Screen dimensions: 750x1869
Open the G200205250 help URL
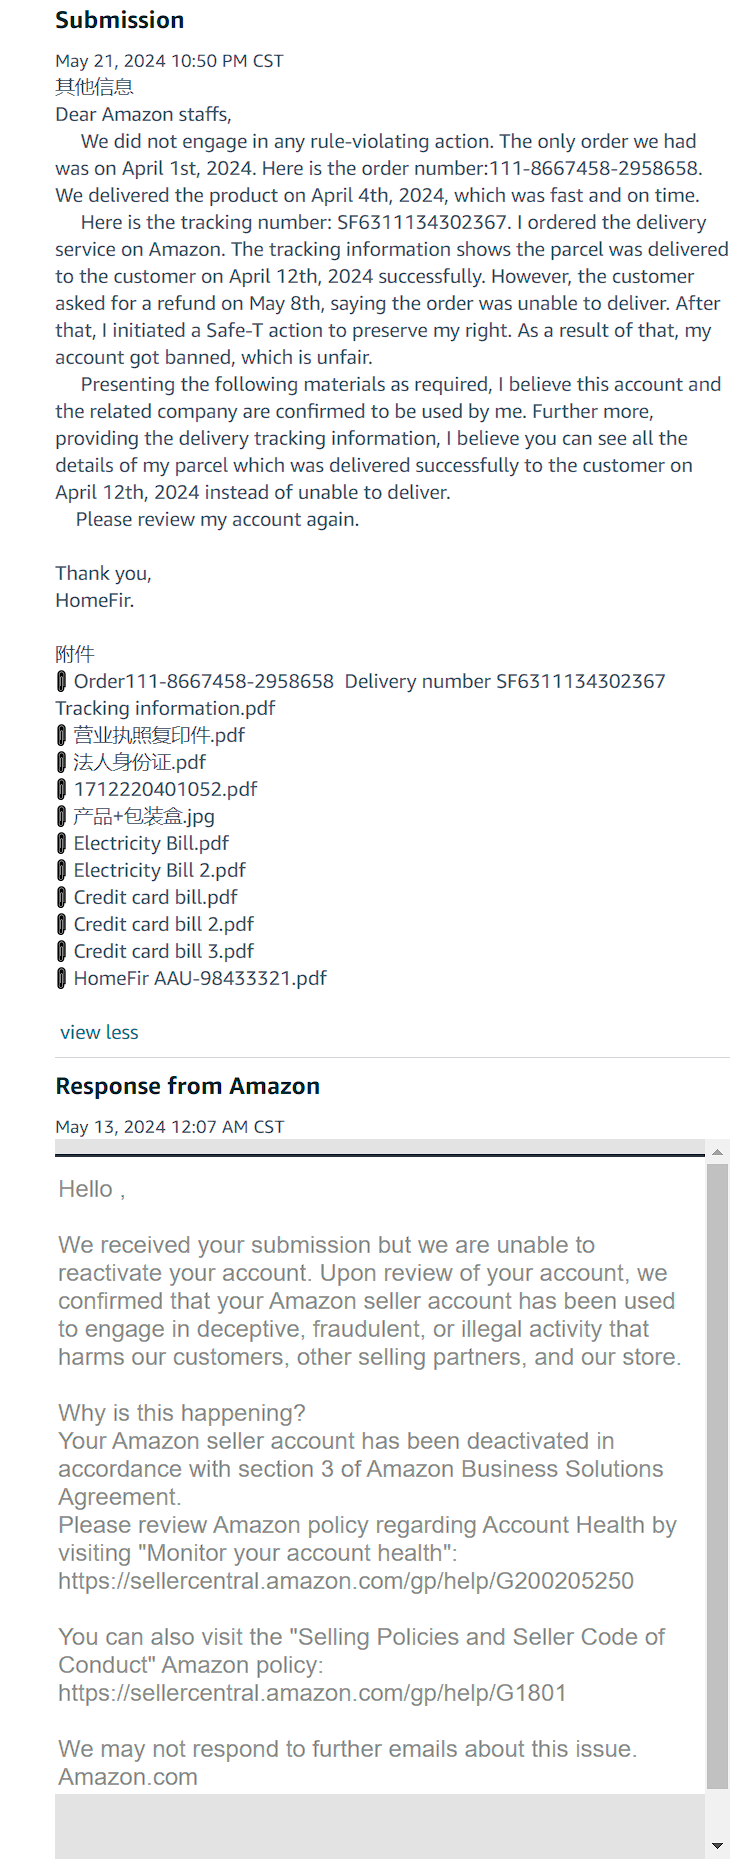346,1581
